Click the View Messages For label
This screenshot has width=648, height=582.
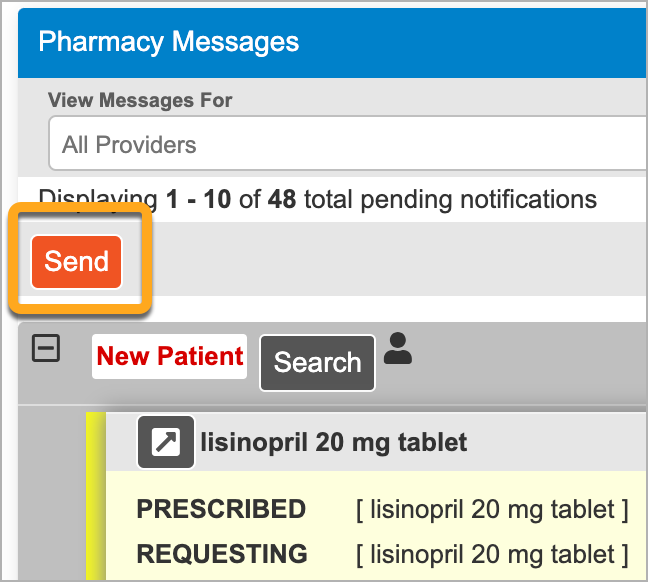pos(140,100)
